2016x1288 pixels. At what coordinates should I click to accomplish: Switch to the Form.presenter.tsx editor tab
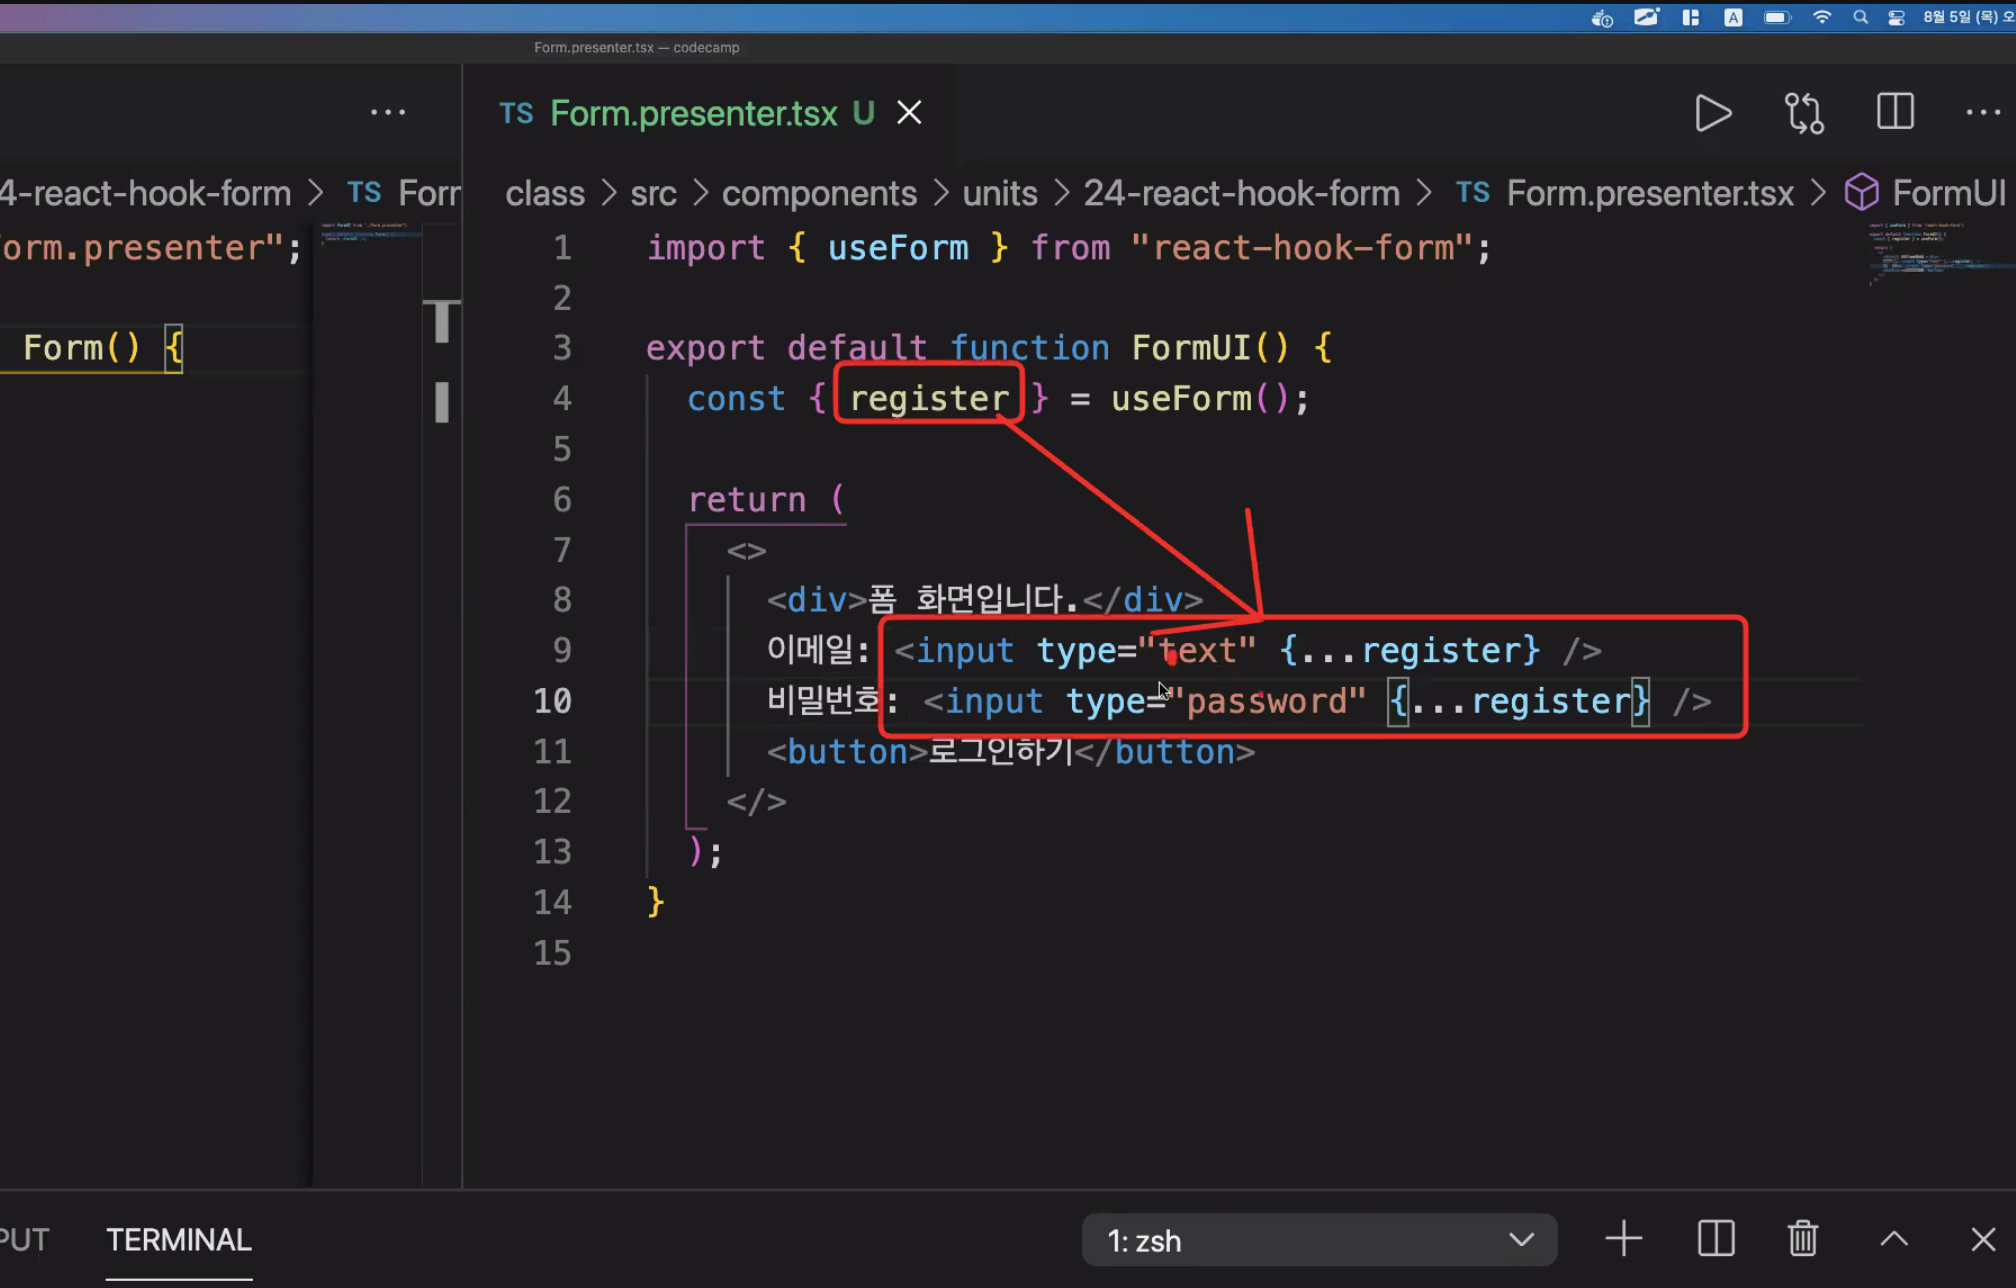[x=693, y=114]
